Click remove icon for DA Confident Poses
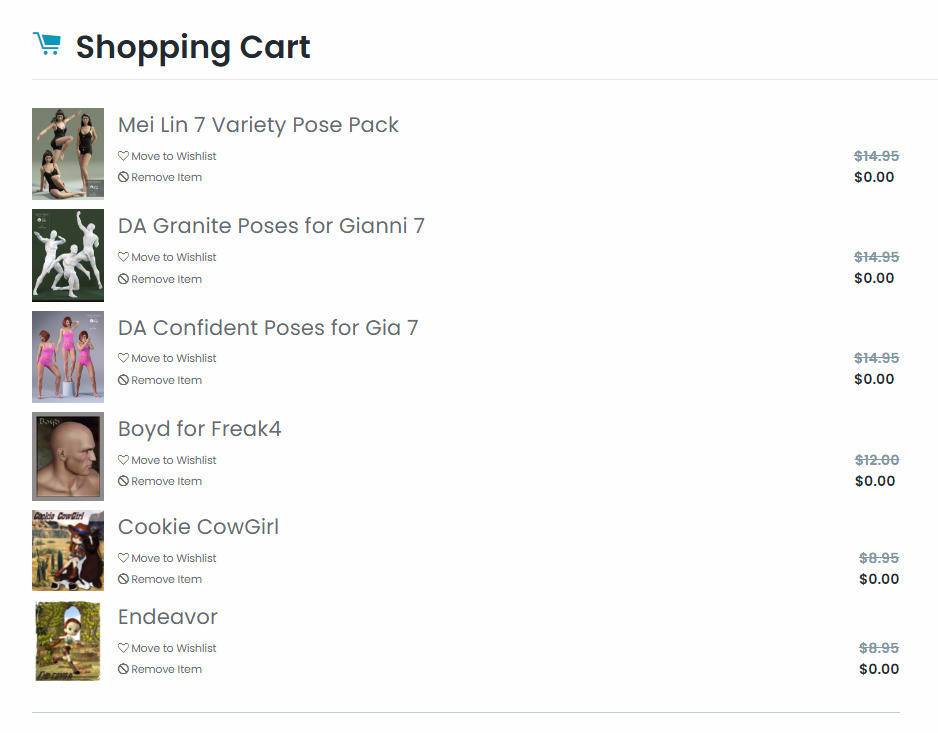 coord(123,380)
